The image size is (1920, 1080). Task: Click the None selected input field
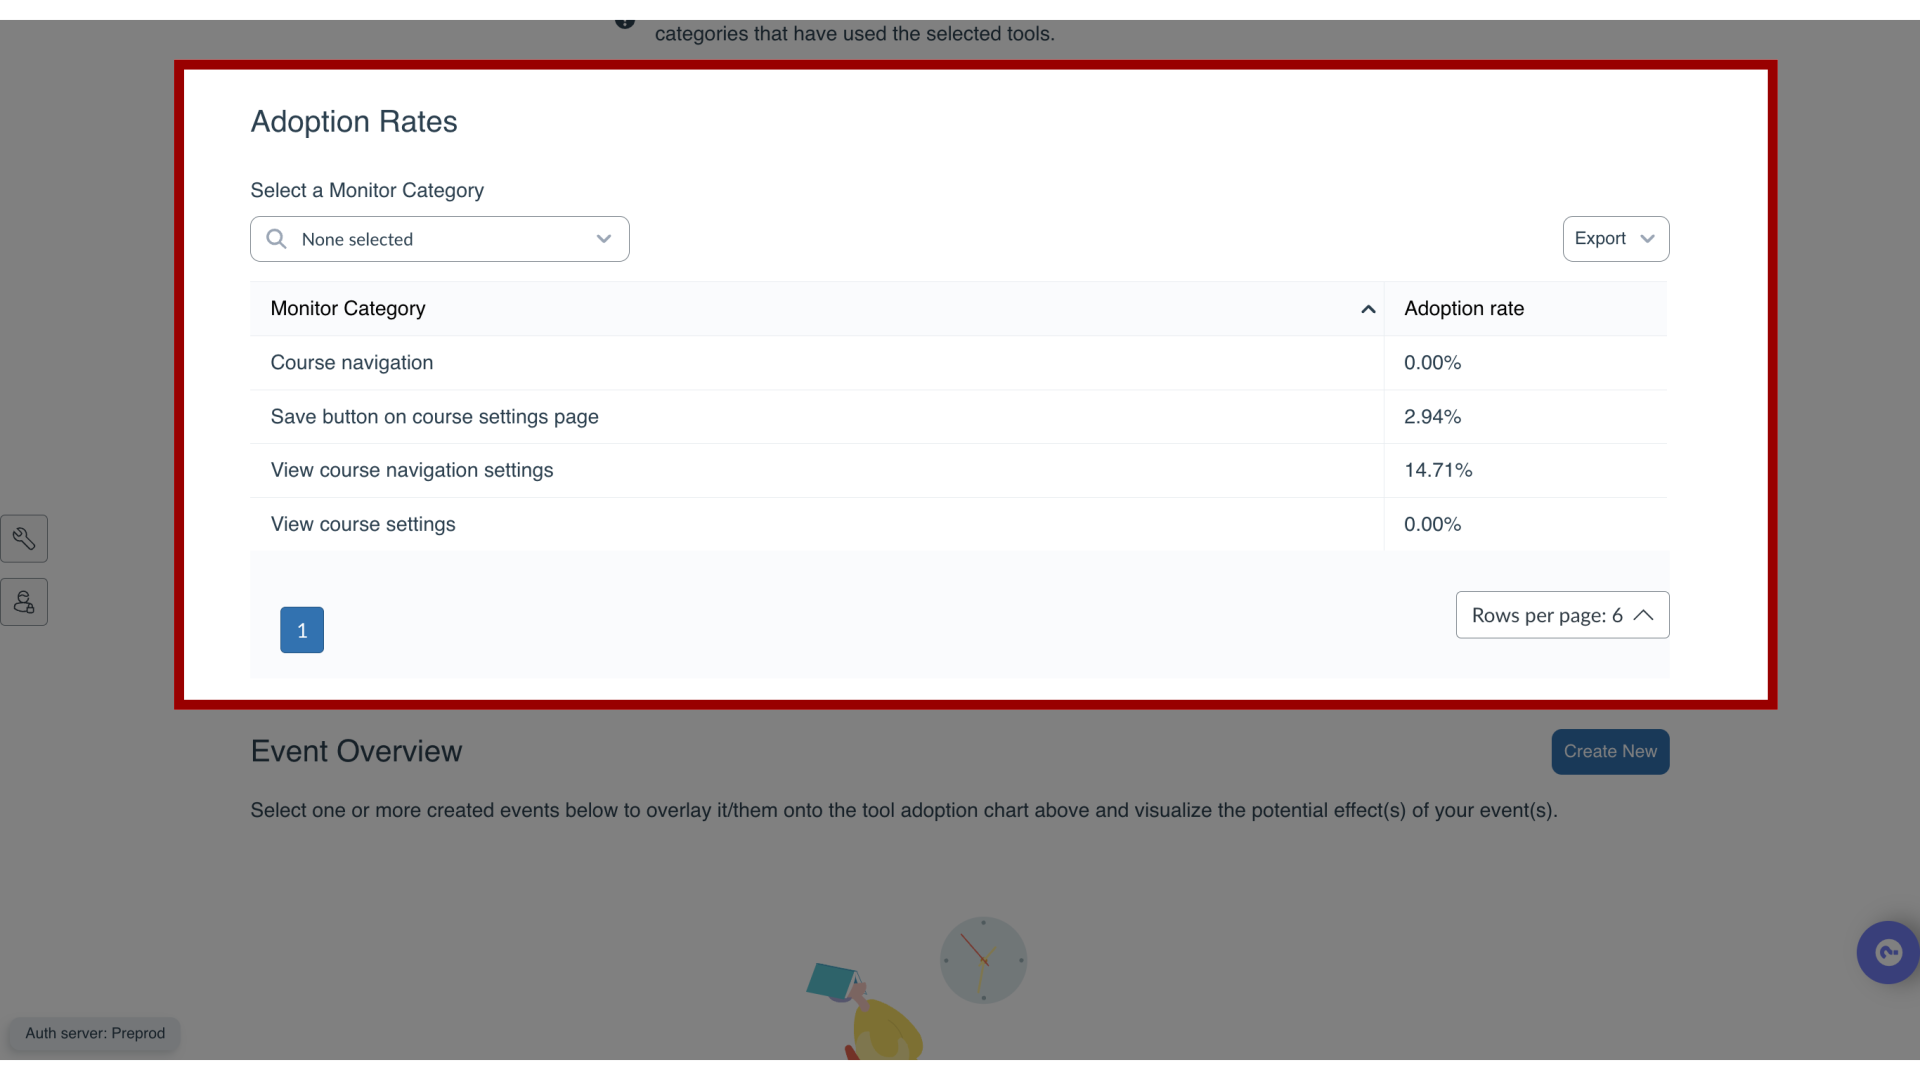[x=439, y=239]
